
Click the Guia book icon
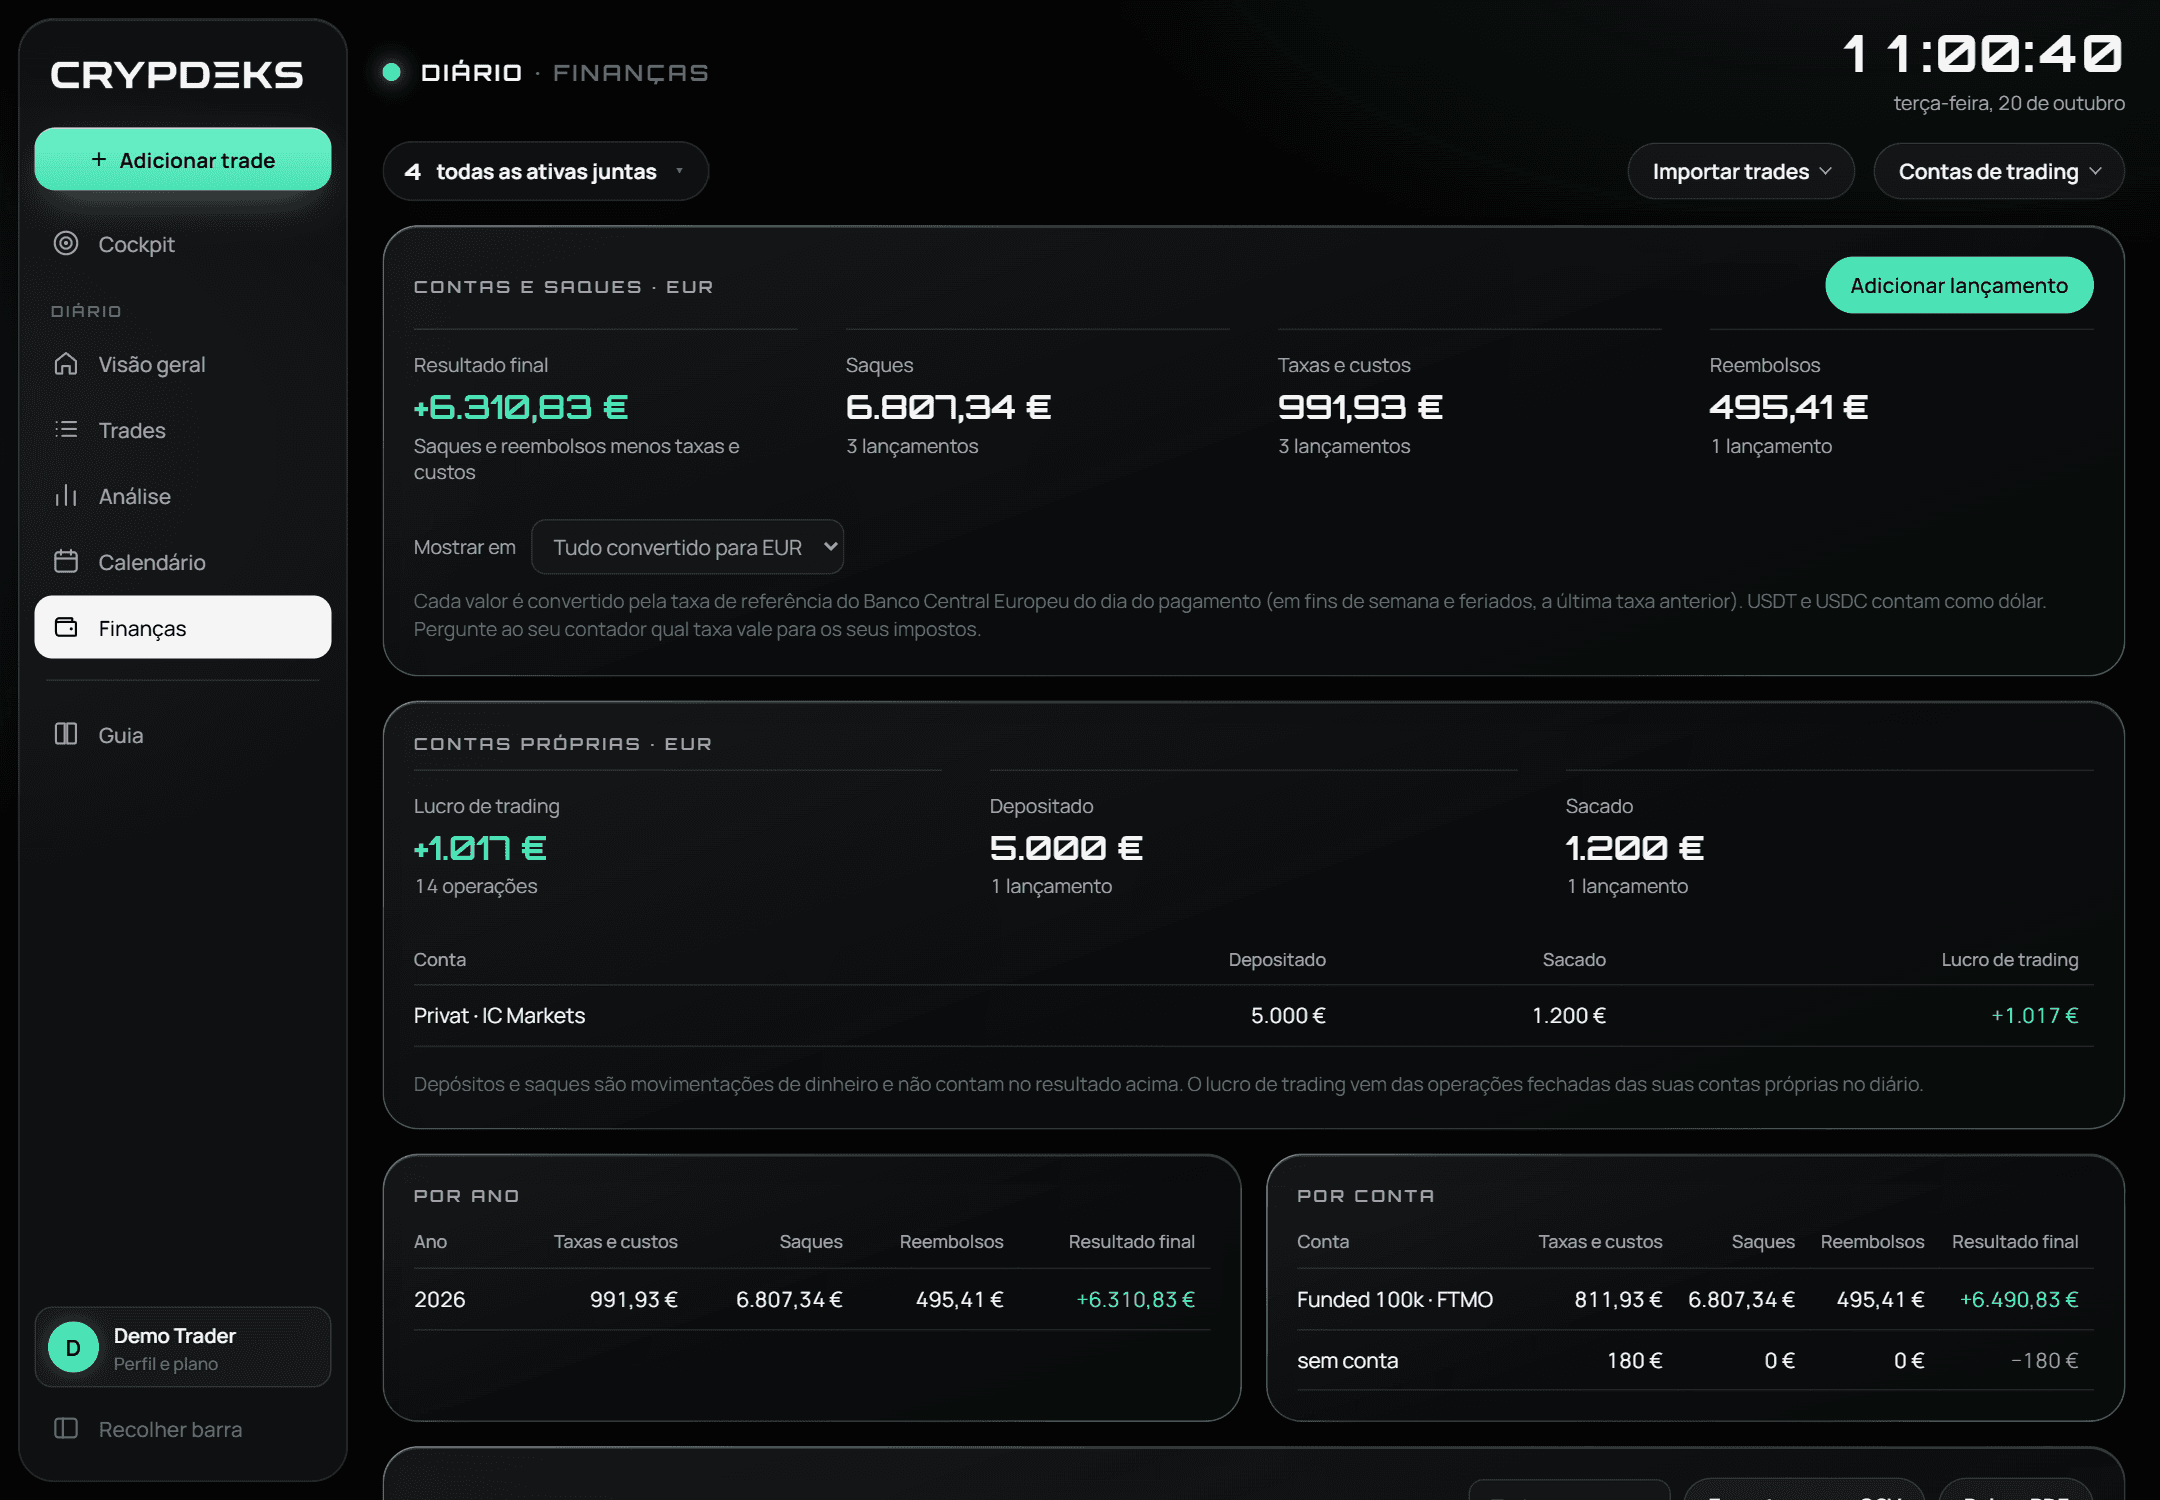(66, 734)
